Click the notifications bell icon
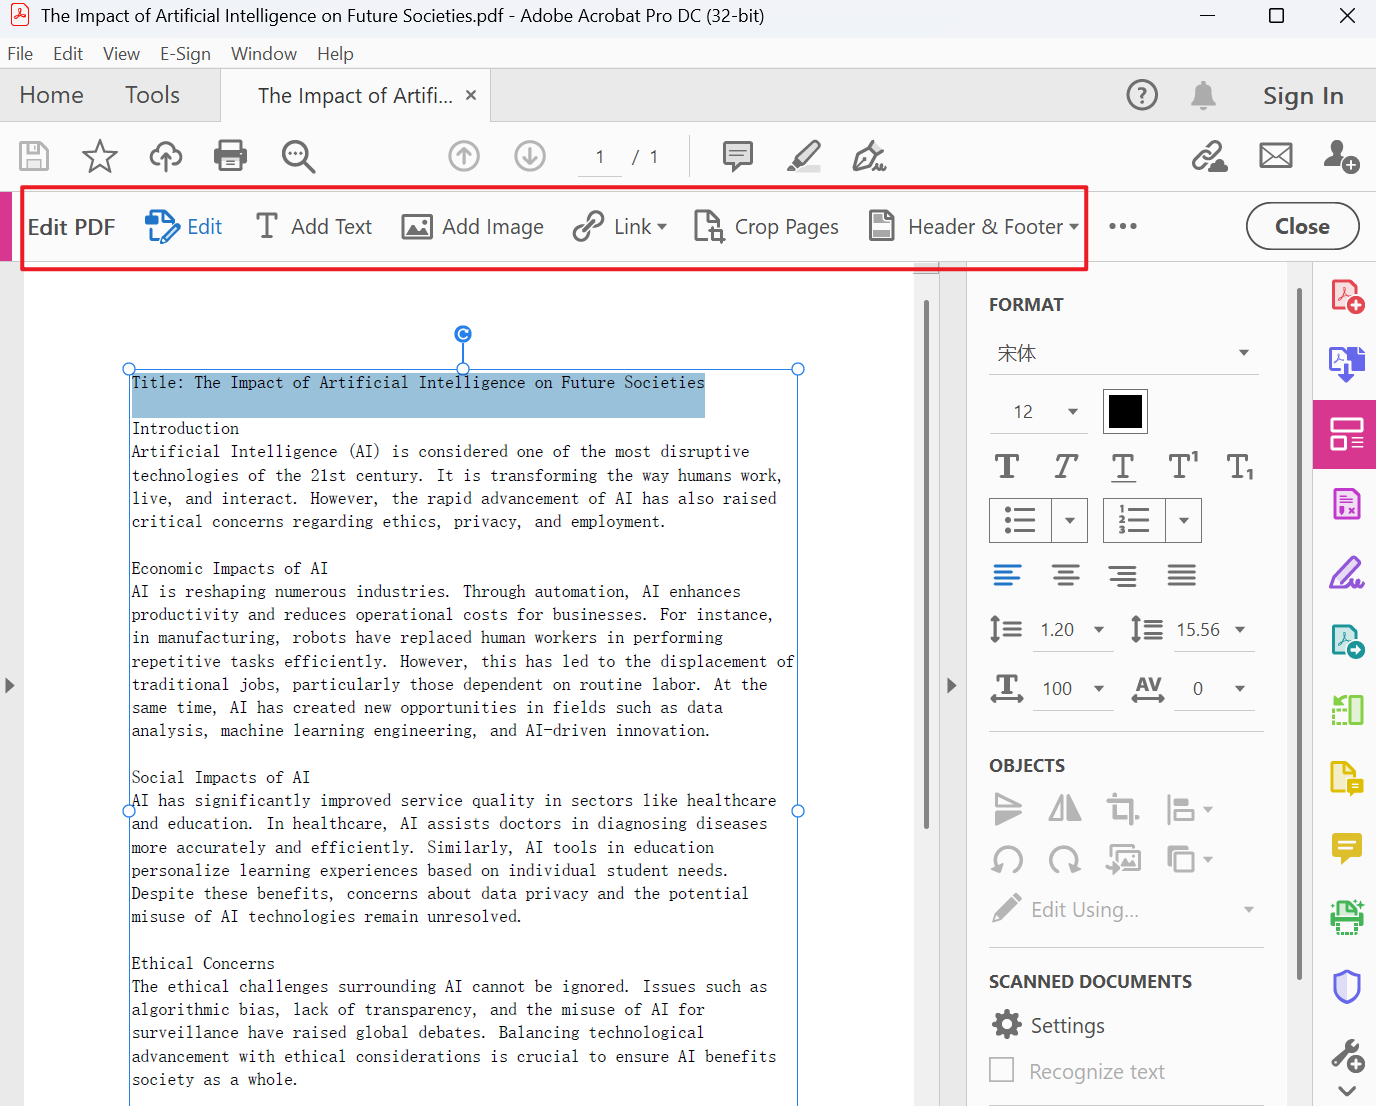 1203,95
